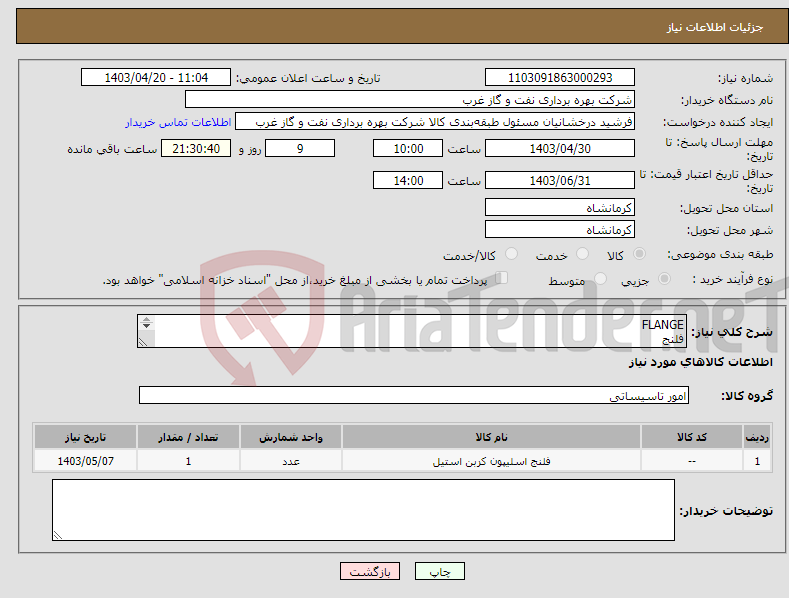Click the remaining time field 21:30:40
Image resolution: width=789 pixels, height=598 pixels.
point(196,148)
